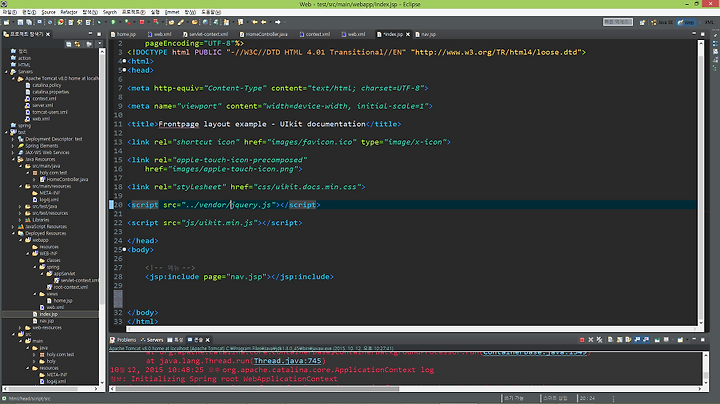Click the Forward navigation arrow in toolbar
720x404 pixels.
point(277,22)
